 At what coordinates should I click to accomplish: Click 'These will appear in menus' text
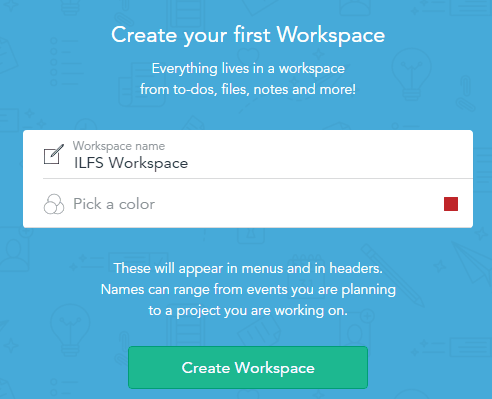[x=248, y=268]
